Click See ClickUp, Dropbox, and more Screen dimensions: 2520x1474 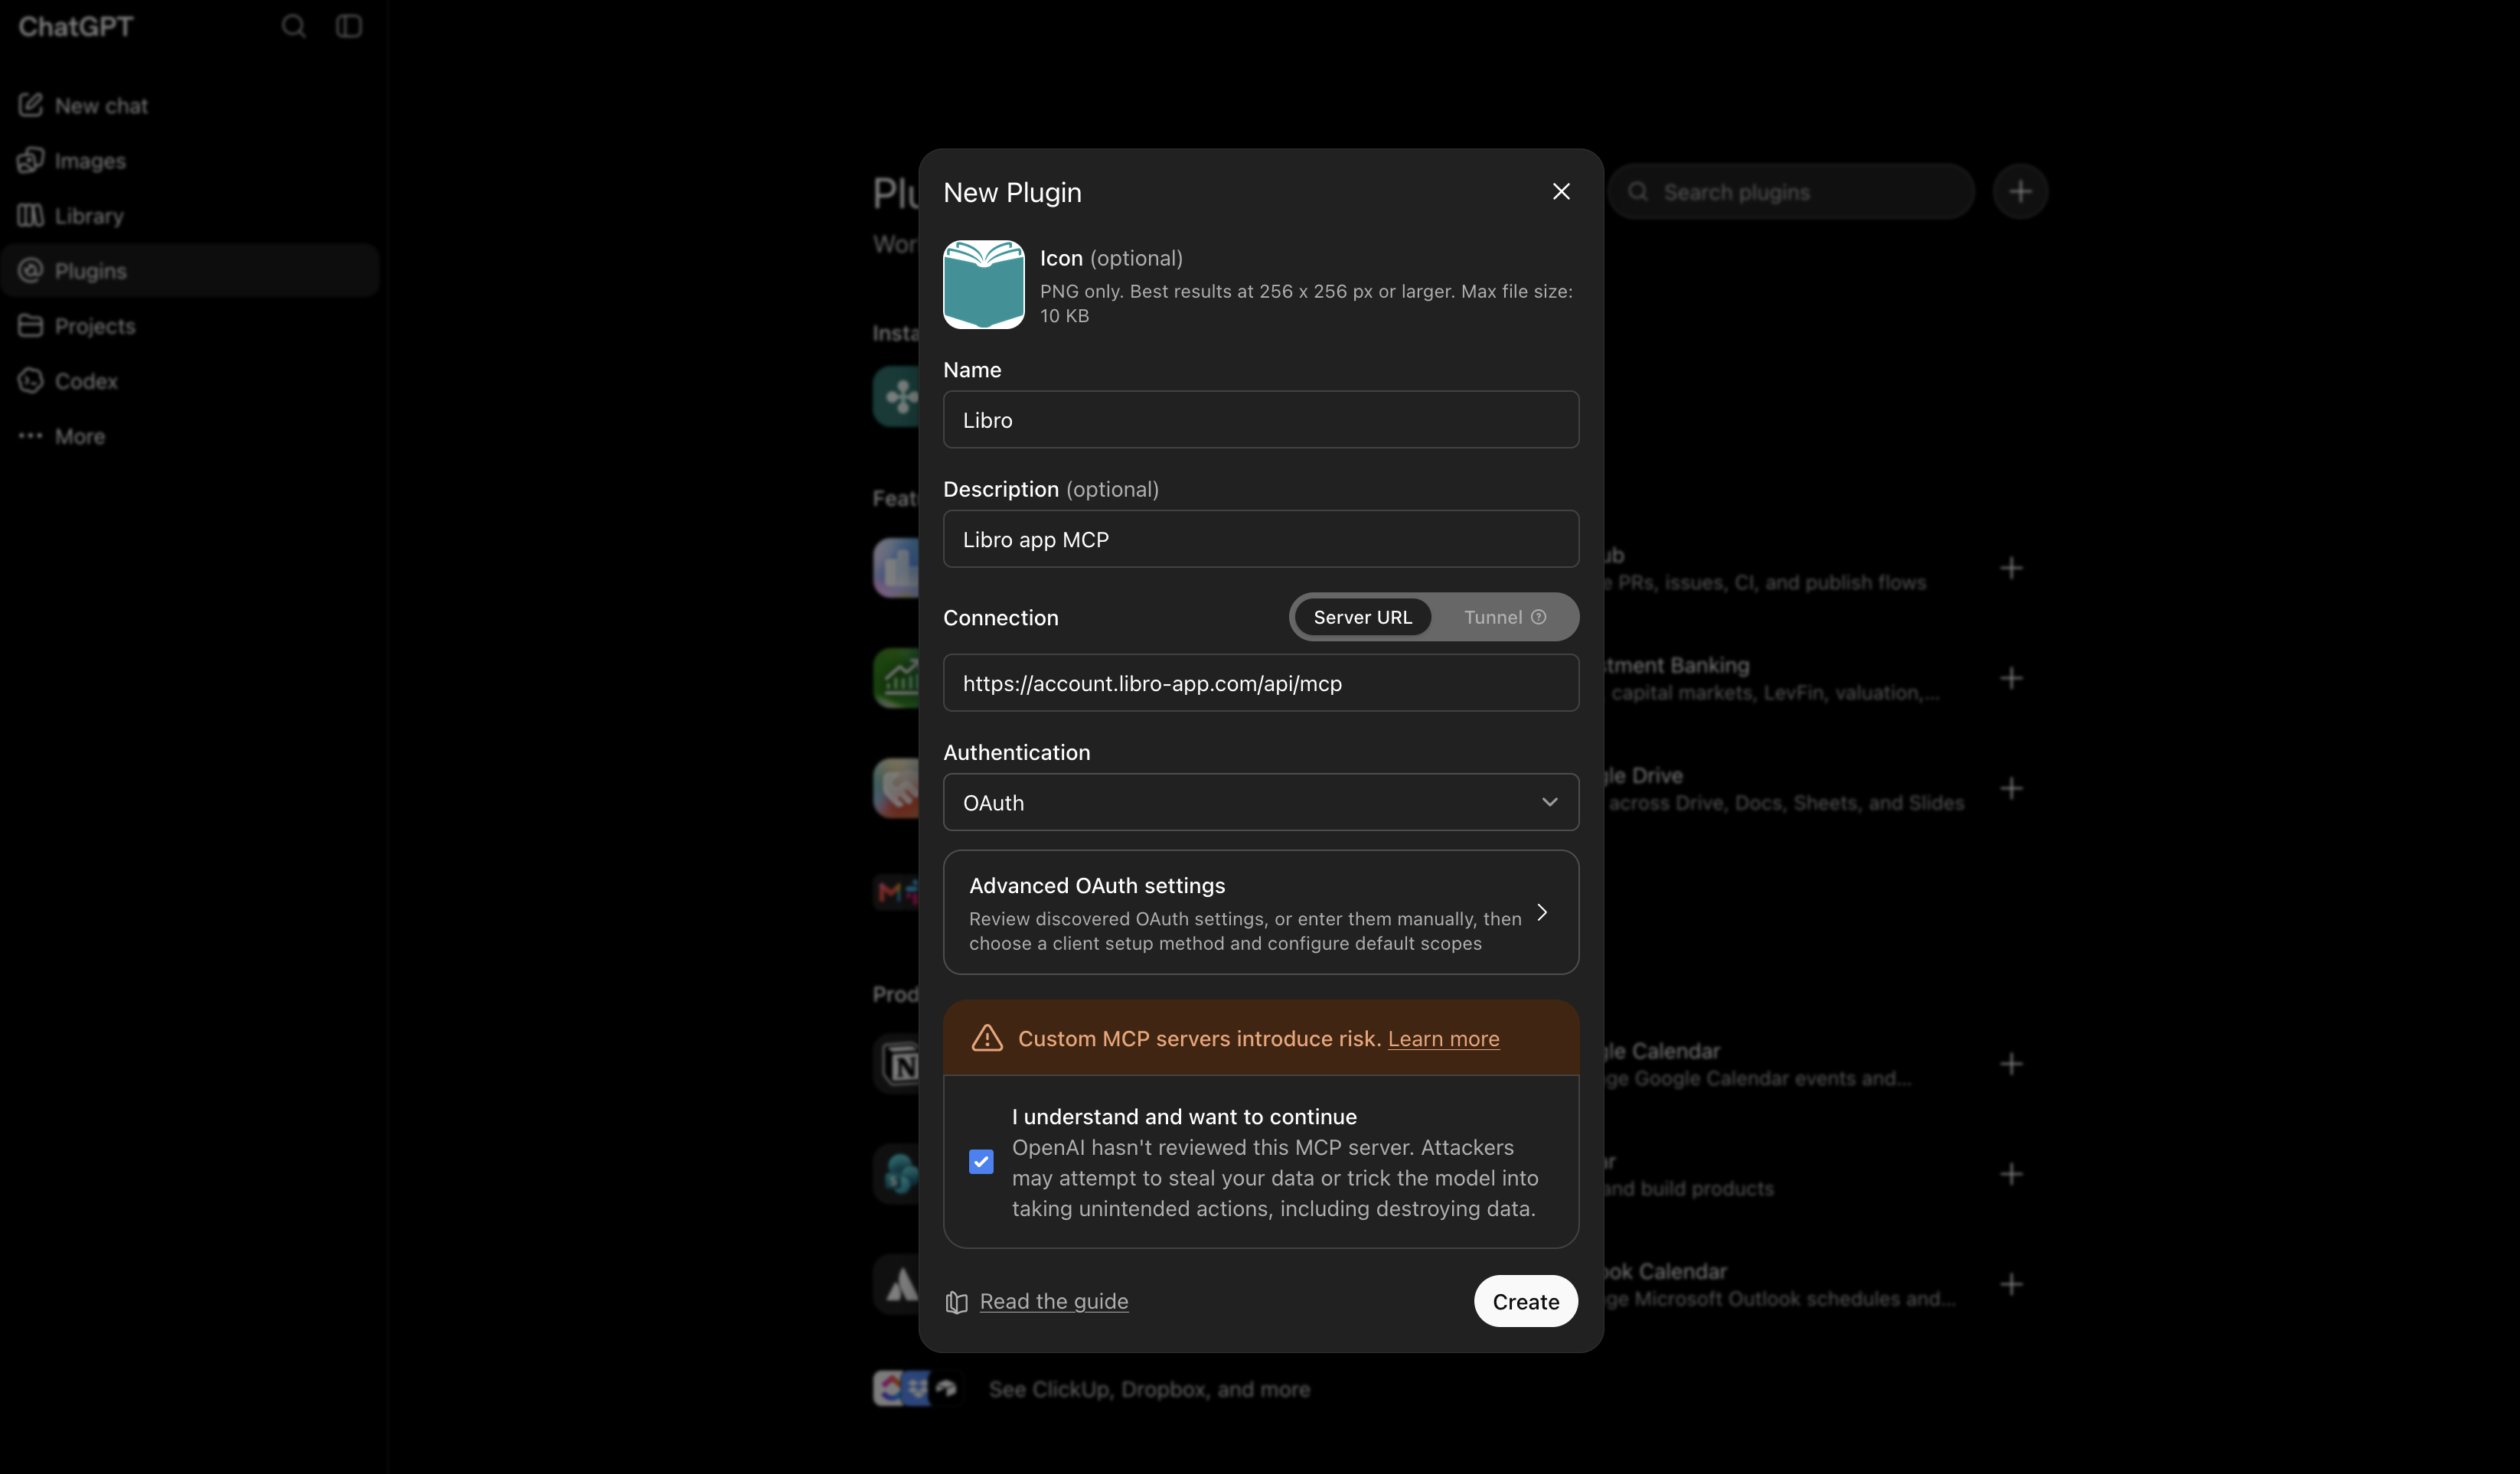[1149, 1389]
